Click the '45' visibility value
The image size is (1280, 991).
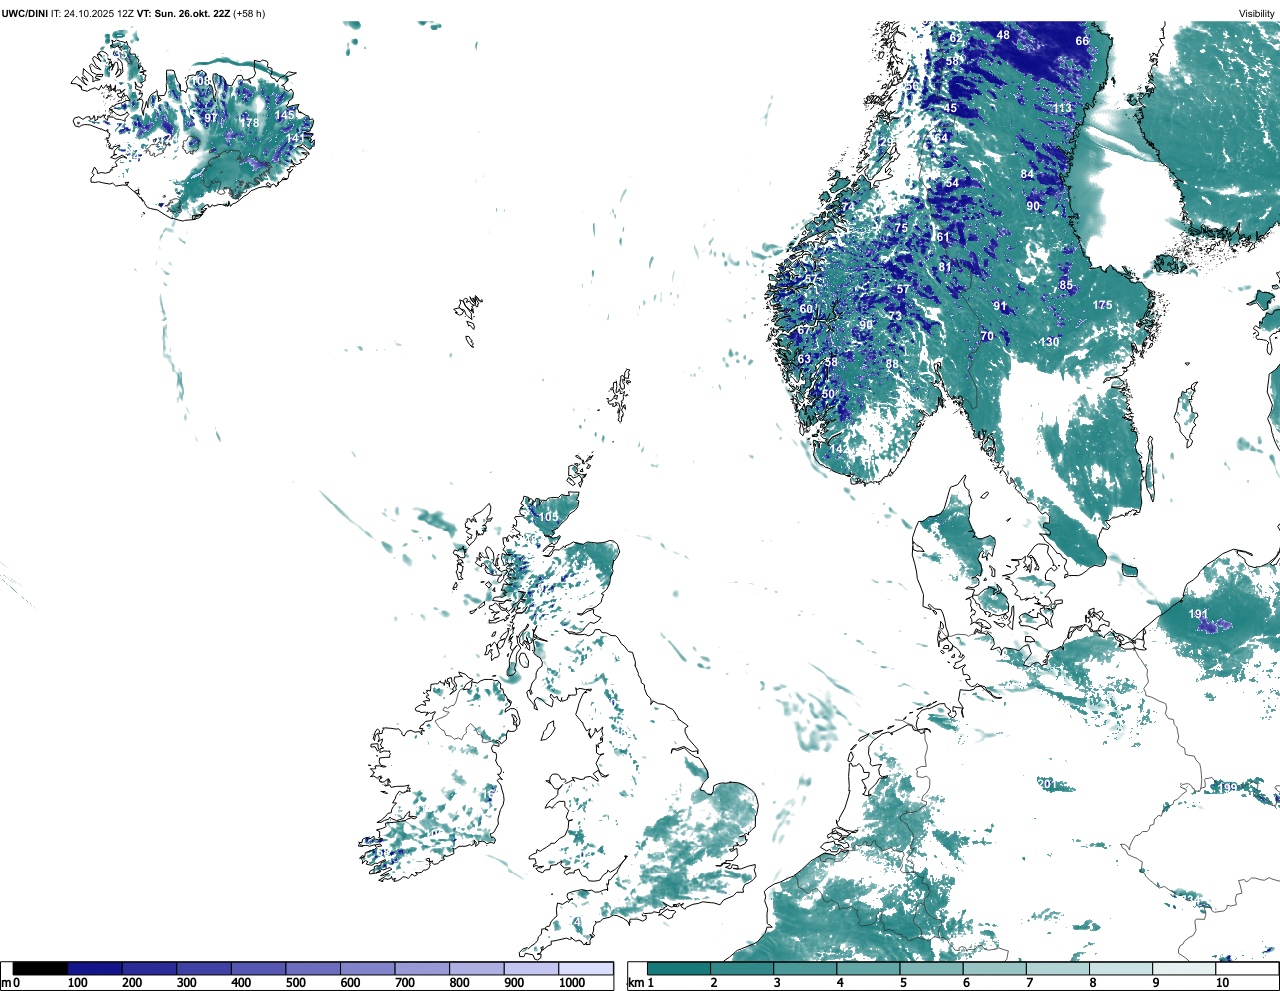click(951, 108)
